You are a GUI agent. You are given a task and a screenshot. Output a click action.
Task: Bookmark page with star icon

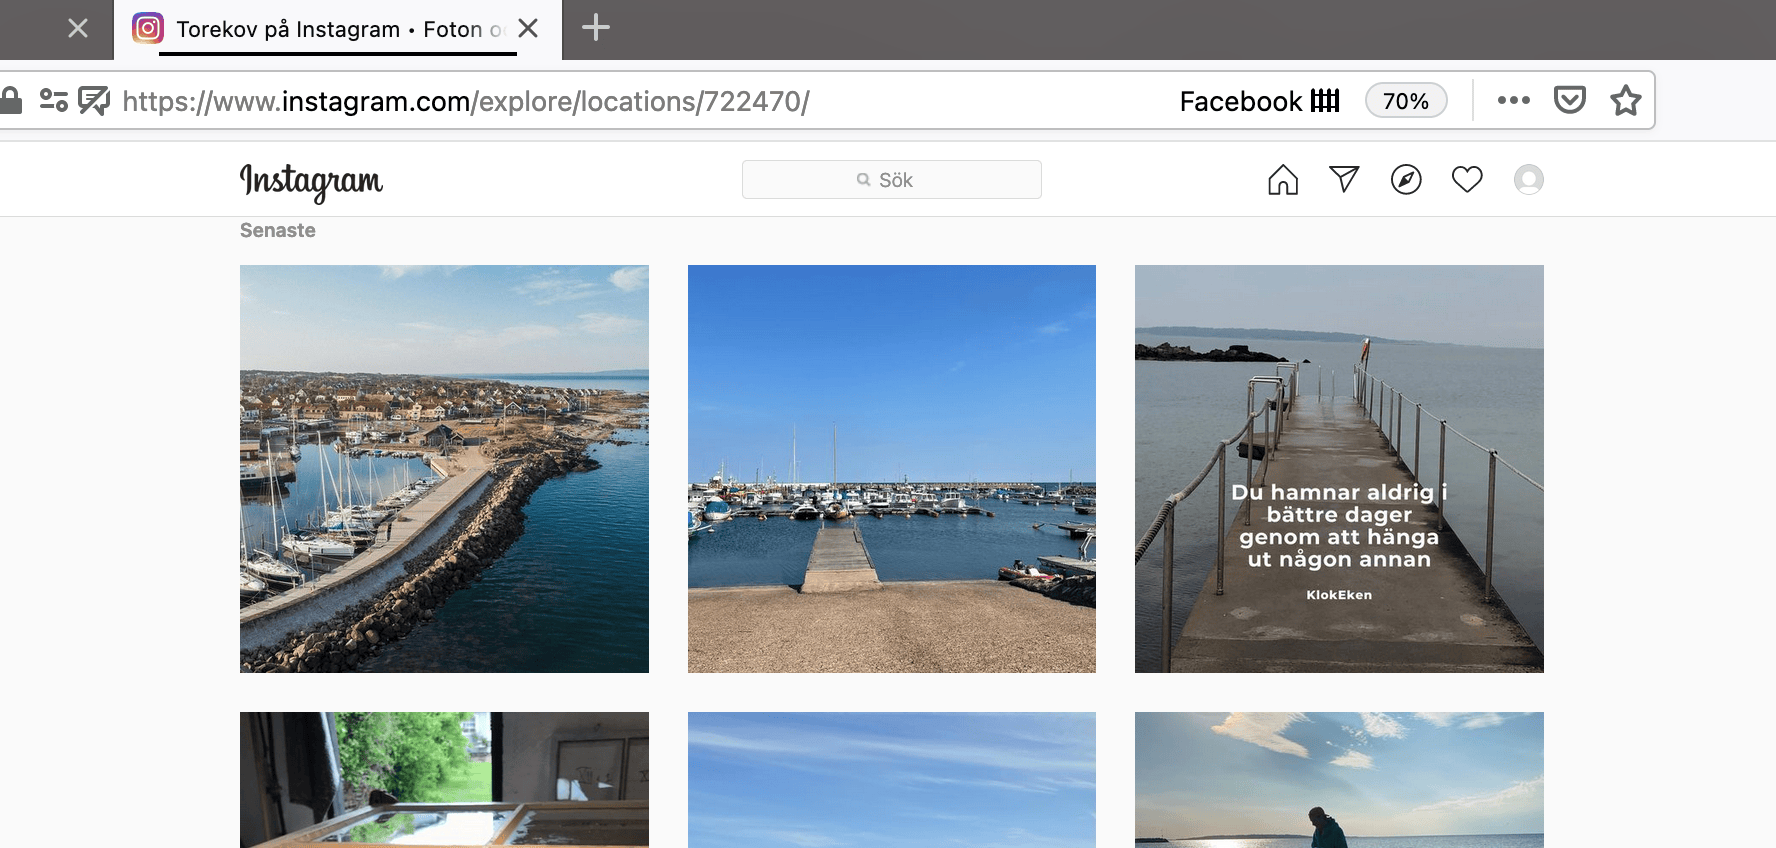coord(1625,101)
